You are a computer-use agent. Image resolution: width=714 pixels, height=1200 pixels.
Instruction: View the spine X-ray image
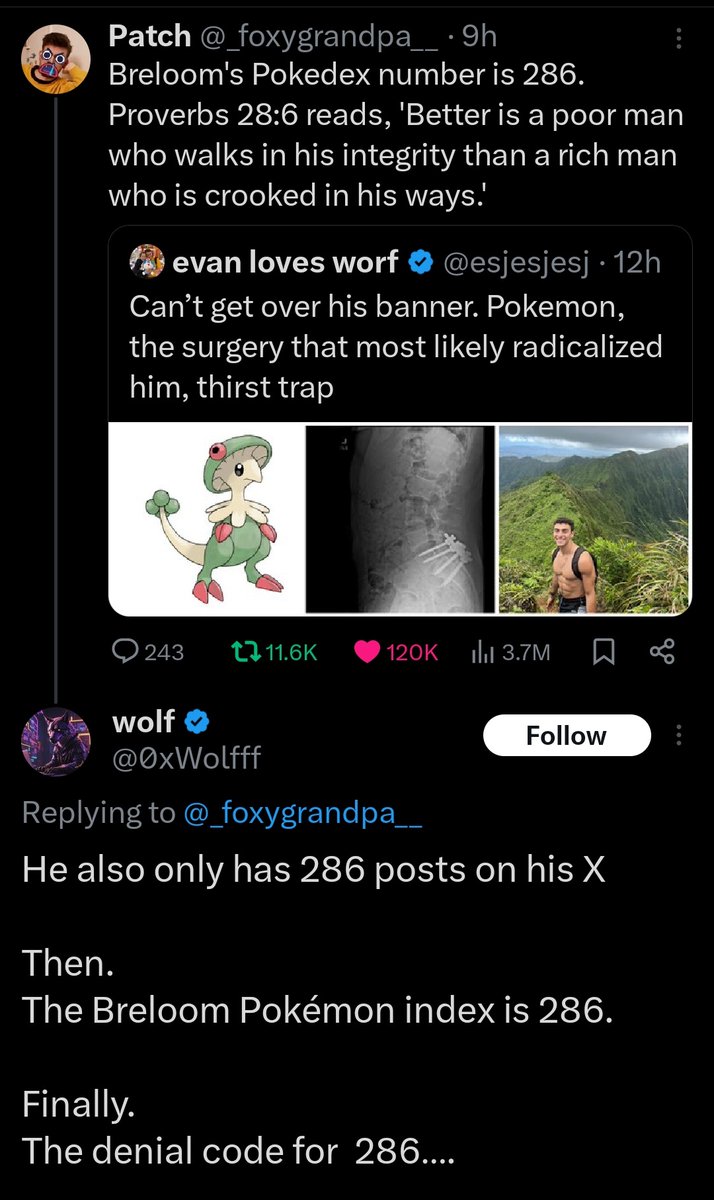click(x=400, y=519)
